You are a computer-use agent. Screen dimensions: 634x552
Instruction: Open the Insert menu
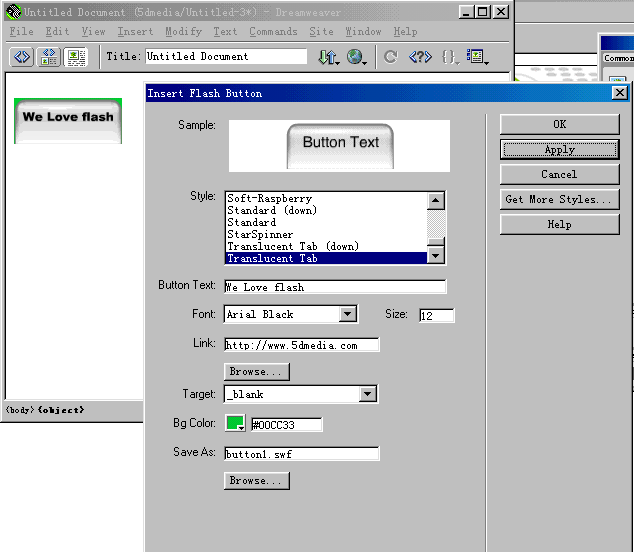(x=135, y=32)
